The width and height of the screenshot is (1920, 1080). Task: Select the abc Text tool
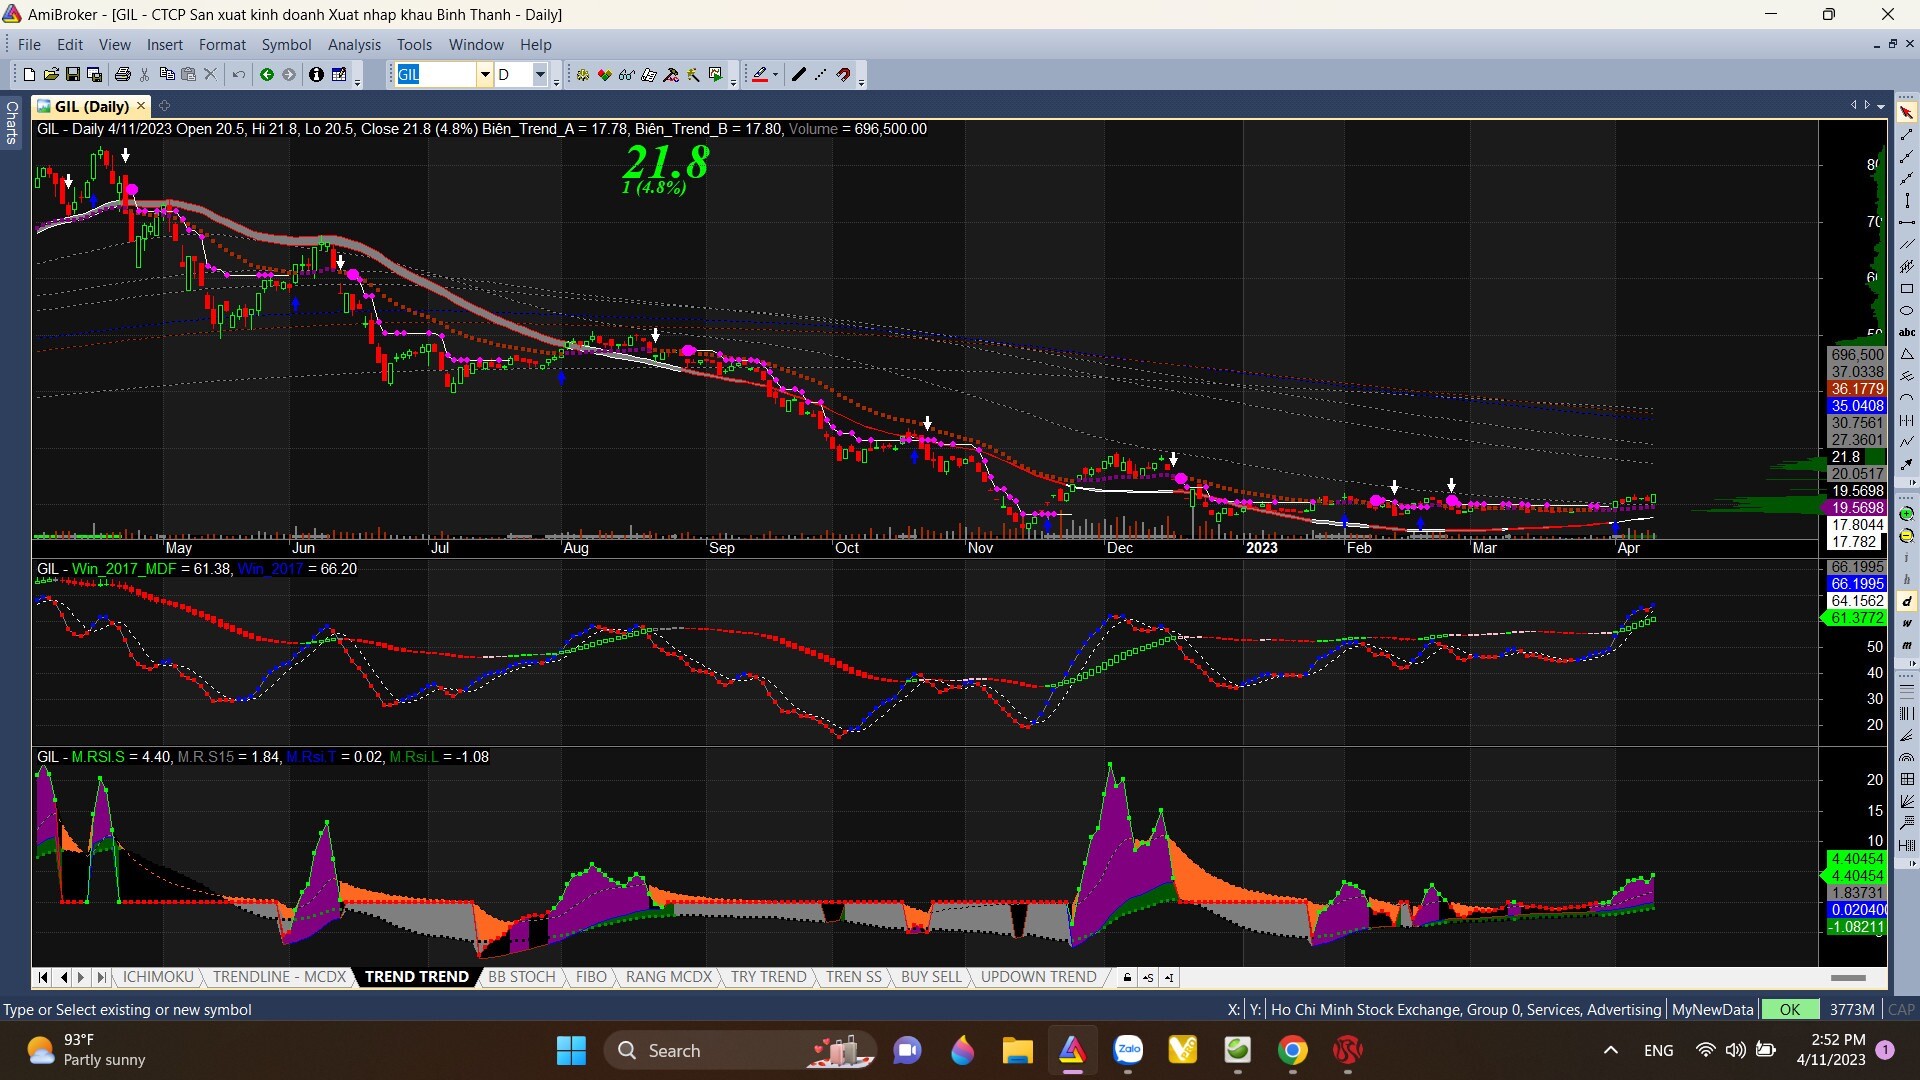click(1907, 332)
